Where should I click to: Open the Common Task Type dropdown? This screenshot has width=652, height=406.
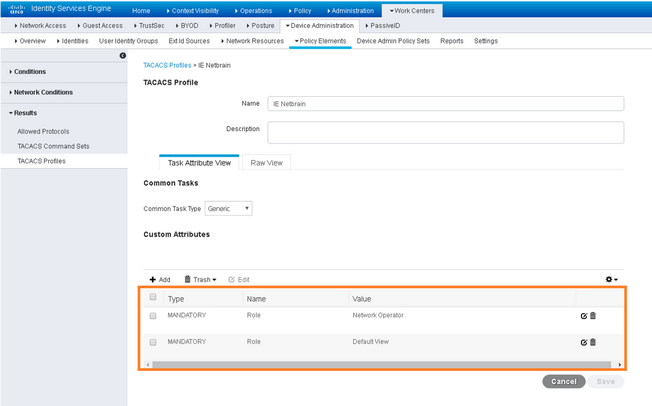[228, 208]
